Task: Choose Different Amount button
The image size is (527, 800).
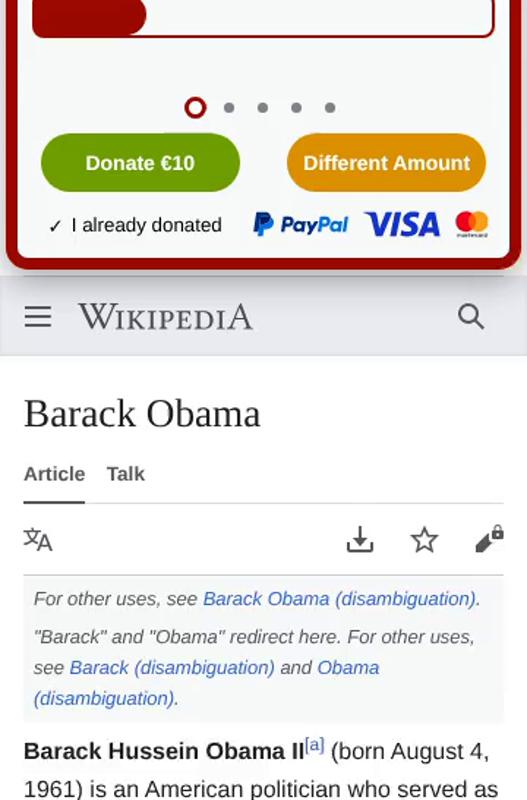Action: (x=387, y=163)
